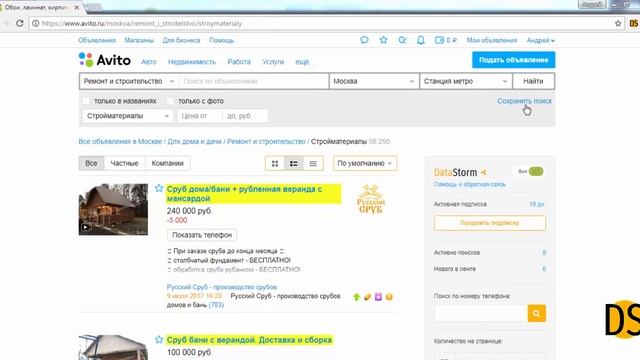Click green up arrow icon on first listing

point(356,297)
